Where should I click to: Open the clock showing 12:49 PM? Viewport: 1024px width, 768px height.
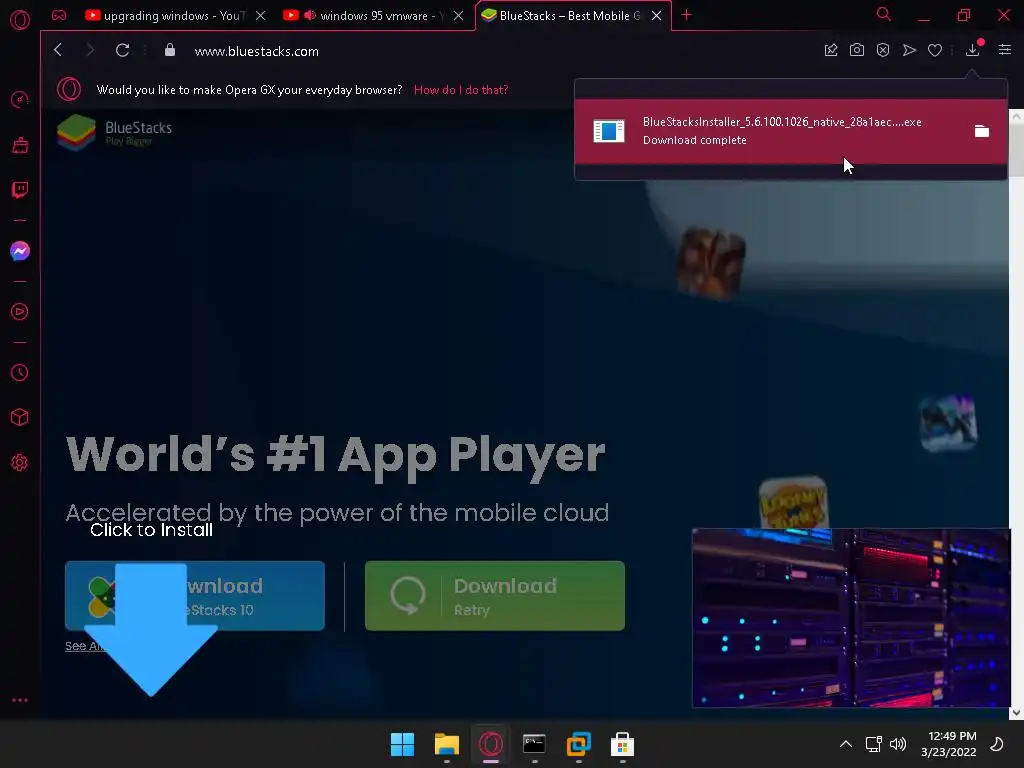[x=949, y=744]
